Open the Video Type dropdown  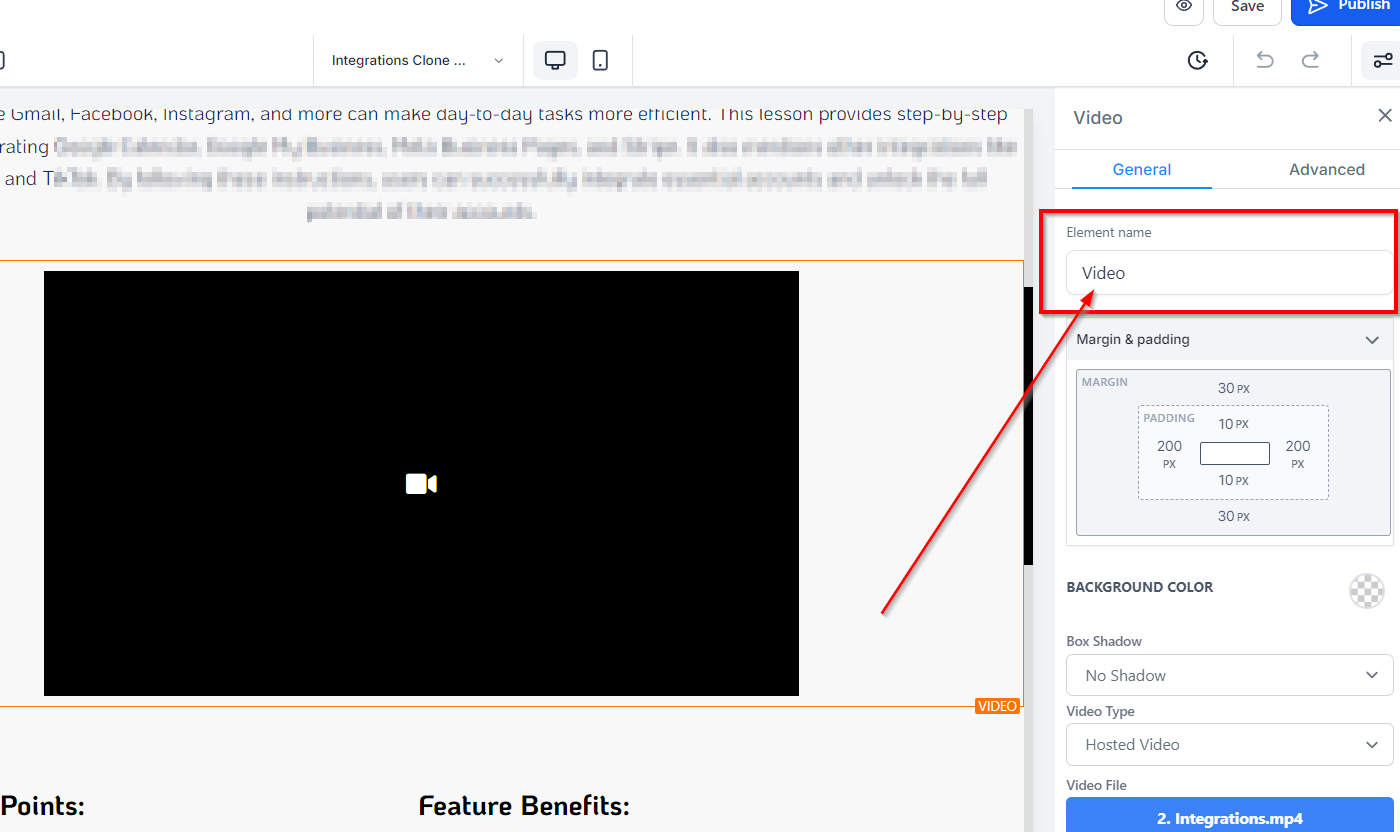1229,744
